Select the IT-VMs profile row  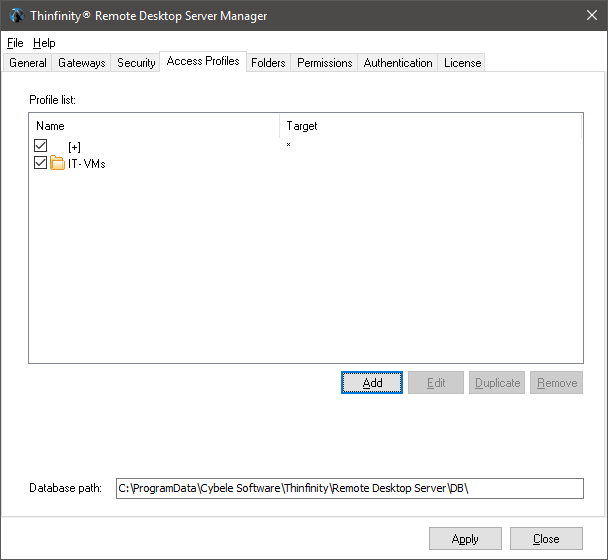pyautogui.click(x=306, y=163)
